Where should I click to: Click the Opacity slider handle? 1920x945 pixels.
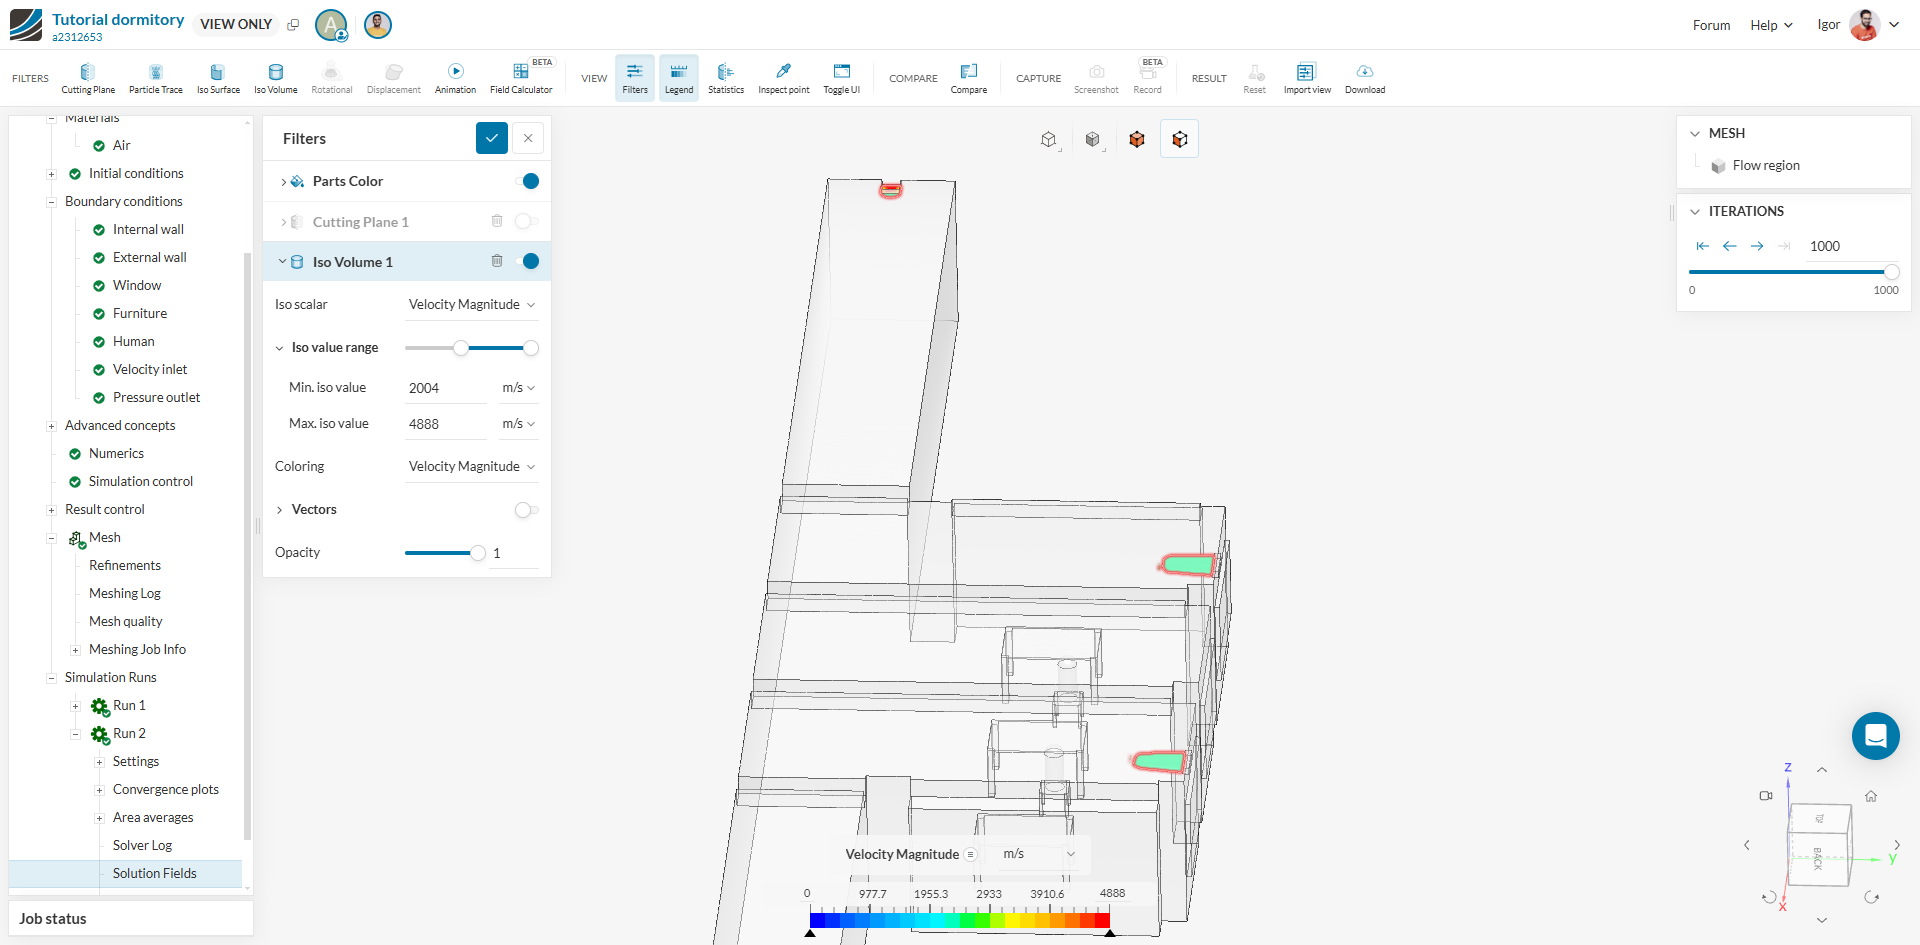pyautogui.click(x=478, y=553)
